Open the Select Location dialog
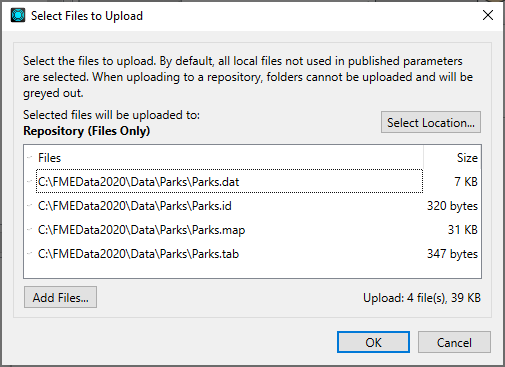Viewport: 505px width, 367px height. pyautogui.click(x=431, y=122)
